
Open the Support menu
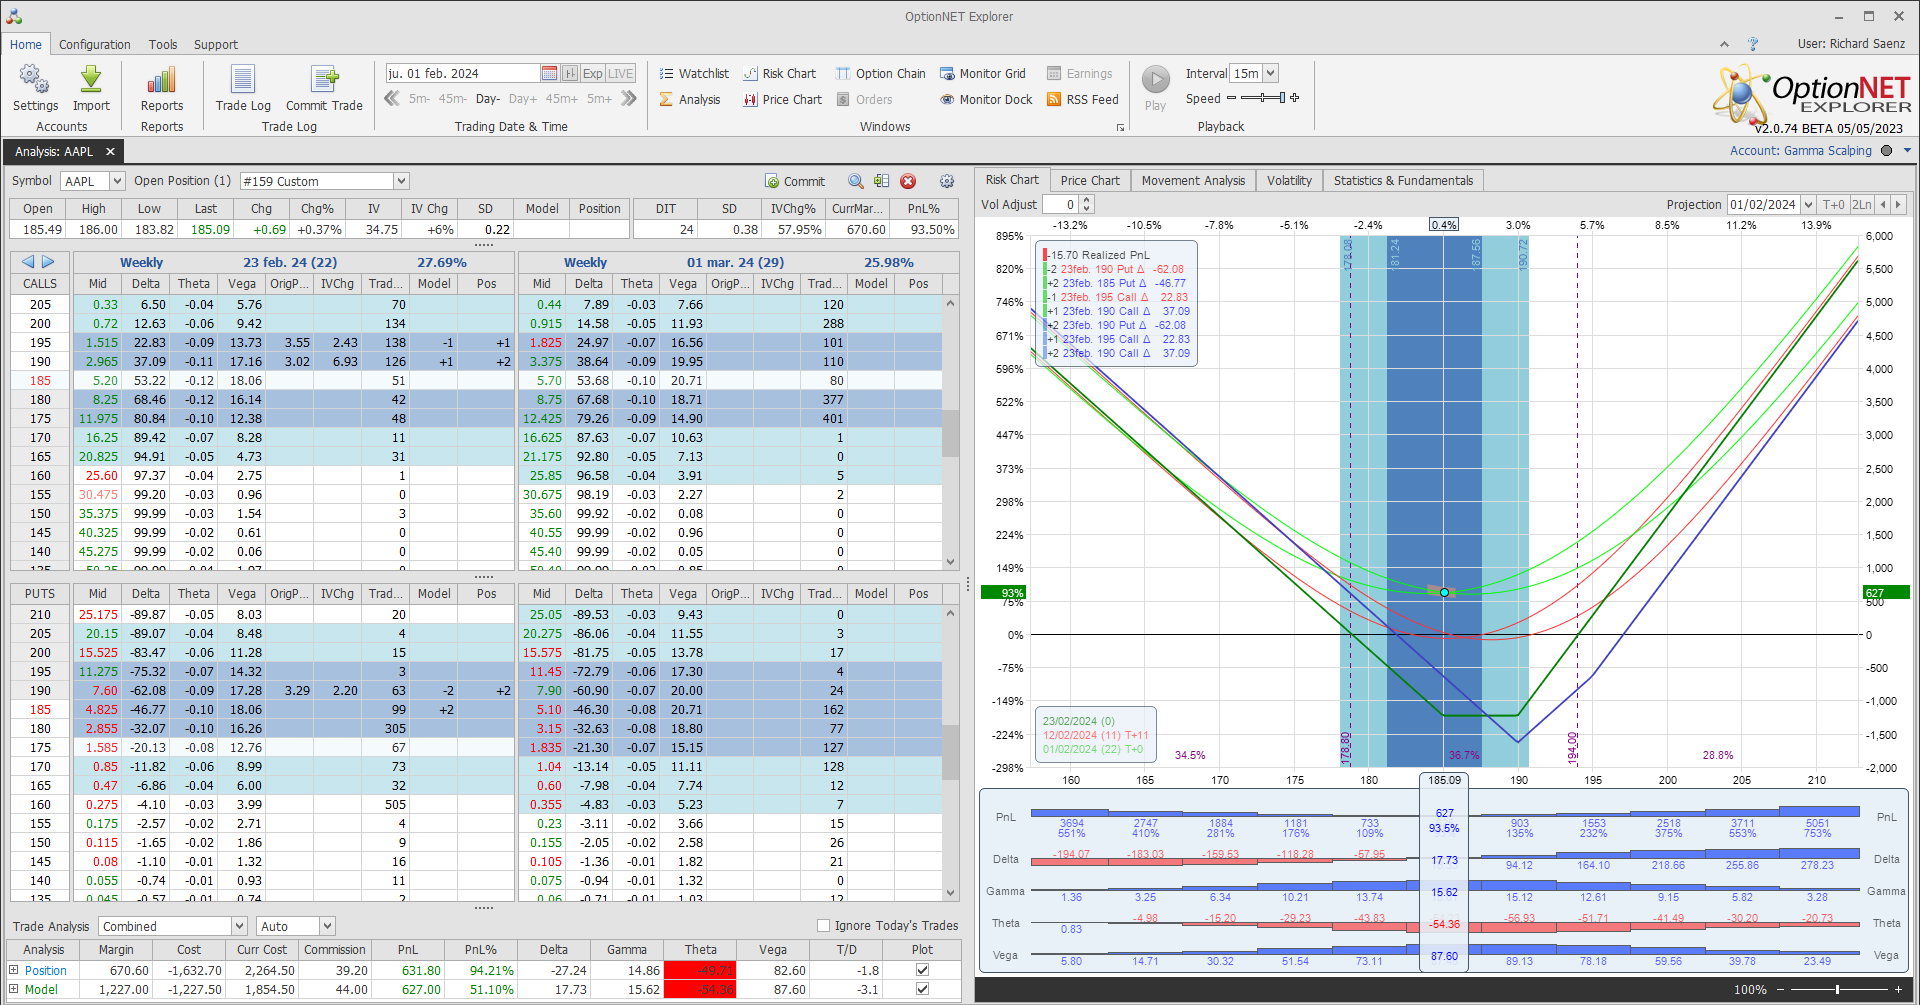216,44
